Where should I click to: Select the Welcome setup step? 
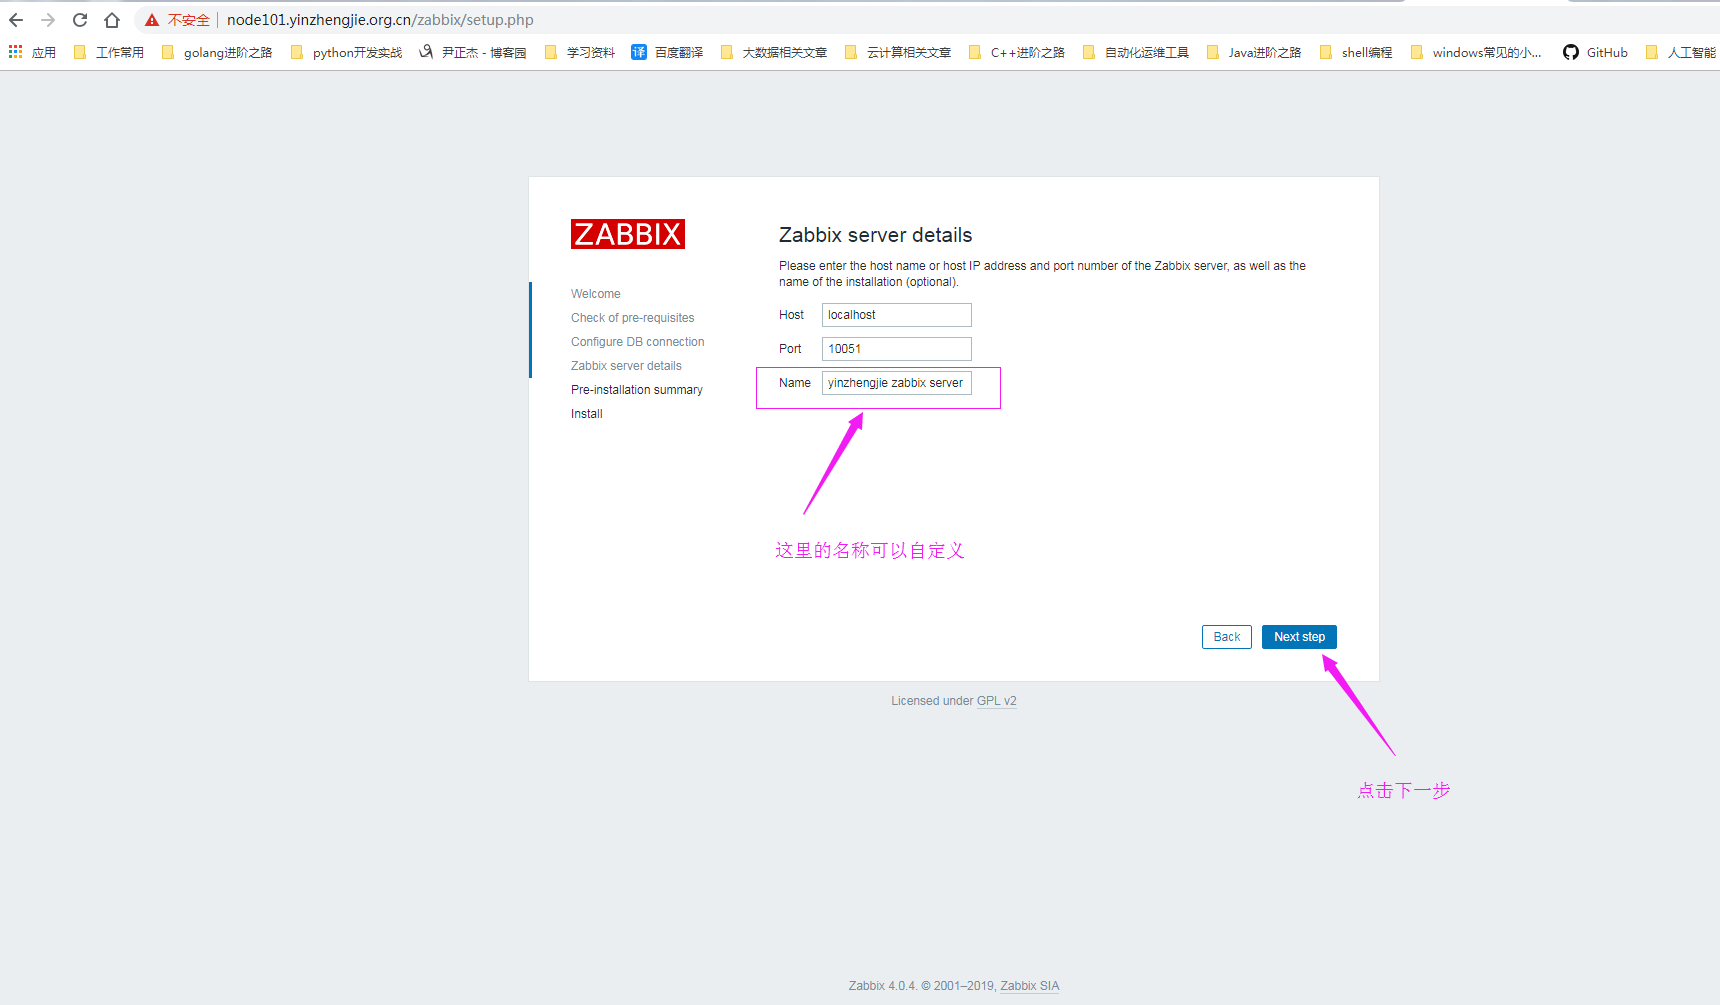tap(596, 294)
